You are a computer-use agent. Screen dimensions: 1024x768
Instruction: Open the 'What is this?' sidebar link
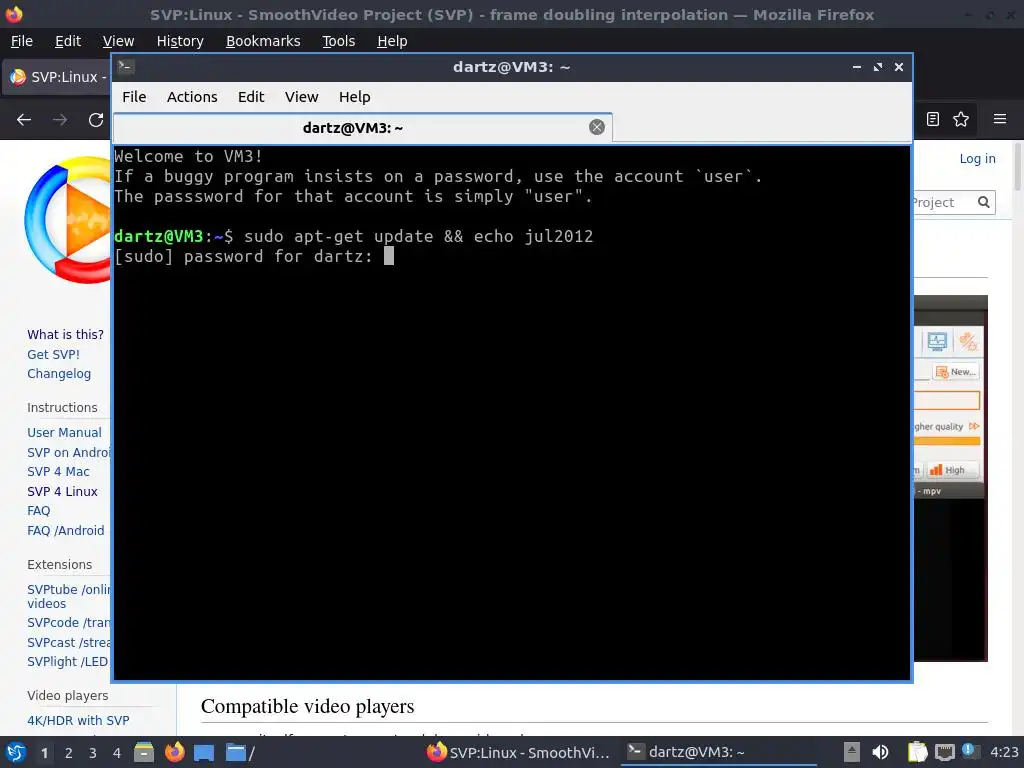coord(65,334)
